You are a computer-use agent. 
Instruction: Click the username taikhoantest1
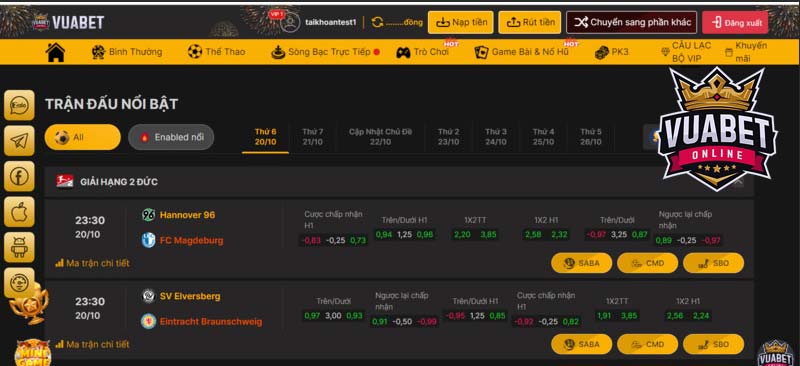point(331,22)
